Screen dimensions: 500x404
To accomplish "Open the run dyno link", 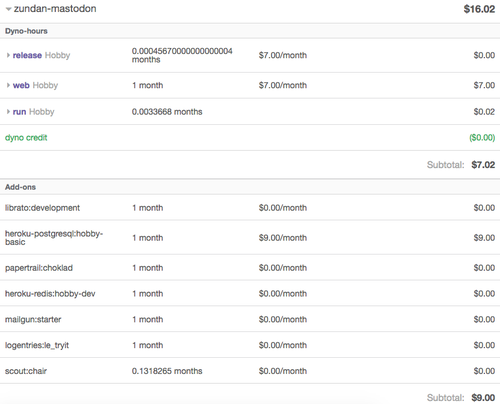I will click(x=19, y=112).
